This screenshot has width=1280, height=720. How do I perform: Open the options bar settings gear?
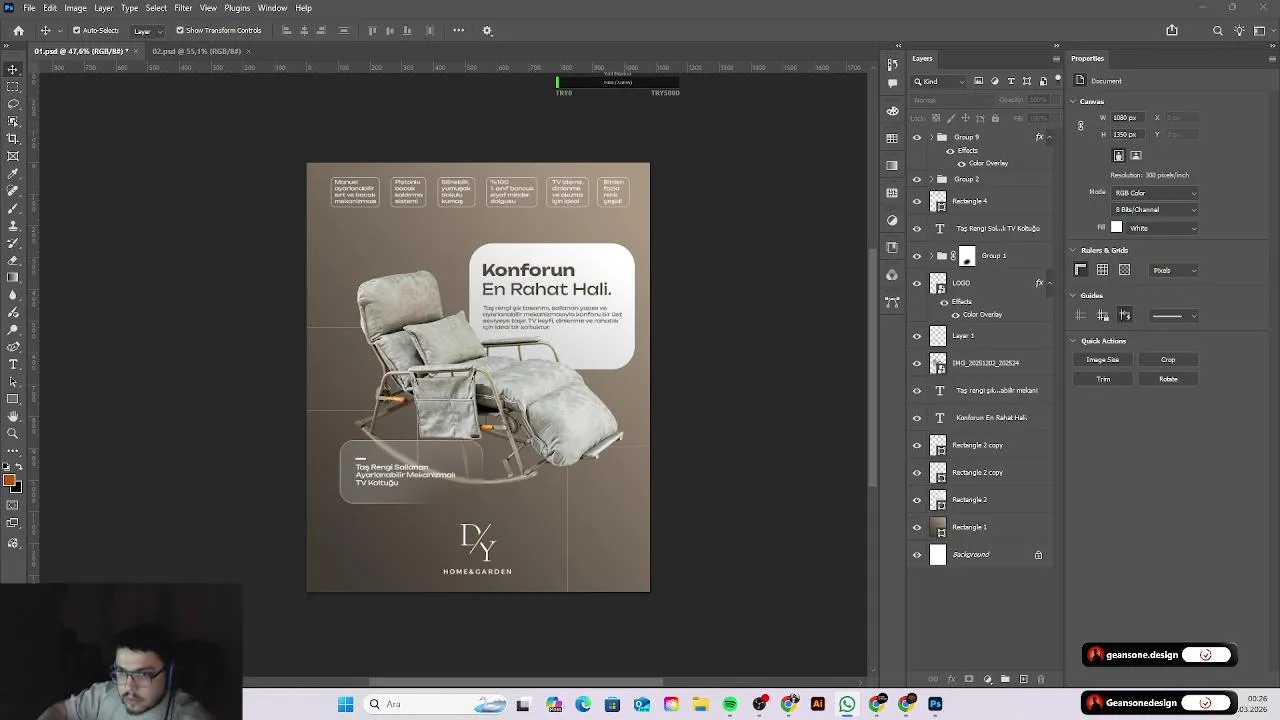[487, 31]
